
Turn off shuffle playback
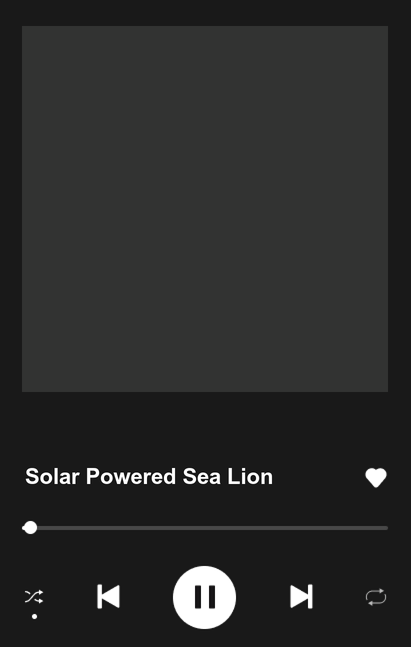(x=34, y=597)
